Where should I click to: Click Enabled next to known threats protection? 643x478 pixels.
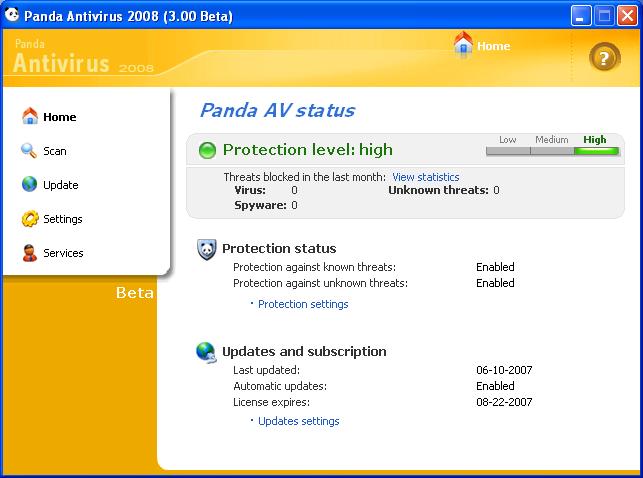(495, 267)
